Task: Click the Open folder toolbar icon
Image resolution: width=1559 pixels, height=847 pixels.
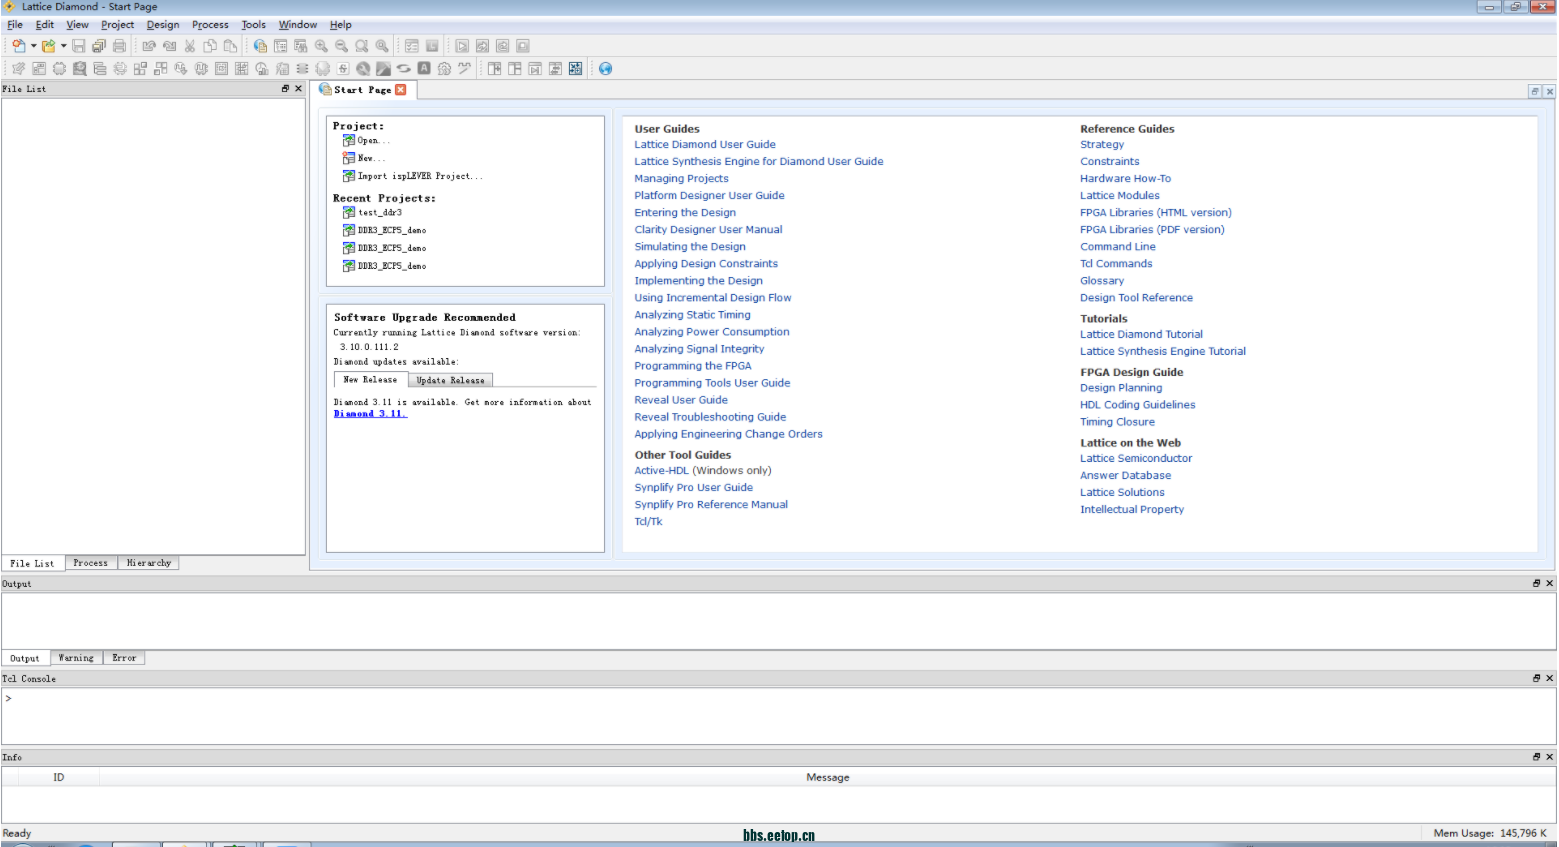Action: click(48, 46)
